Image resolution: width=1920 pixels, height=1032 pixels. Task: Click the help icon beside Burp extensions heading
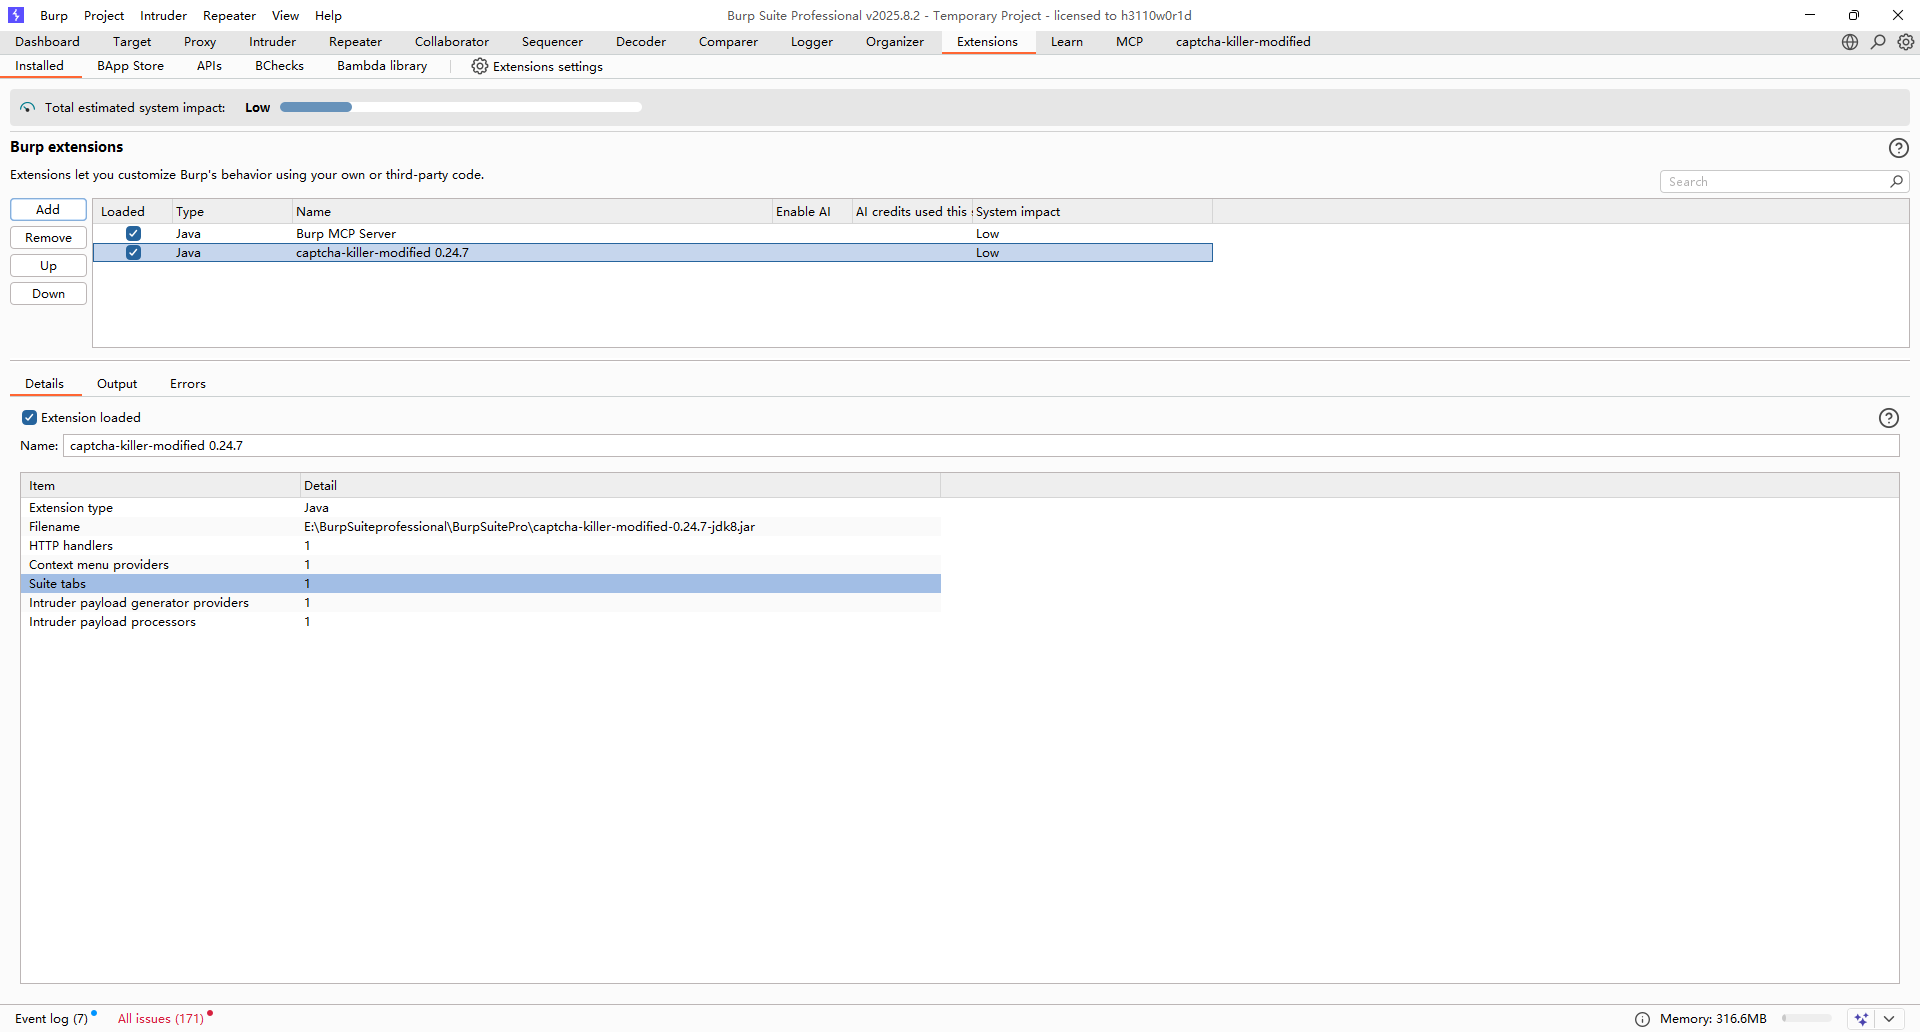tap(1898, 148)
